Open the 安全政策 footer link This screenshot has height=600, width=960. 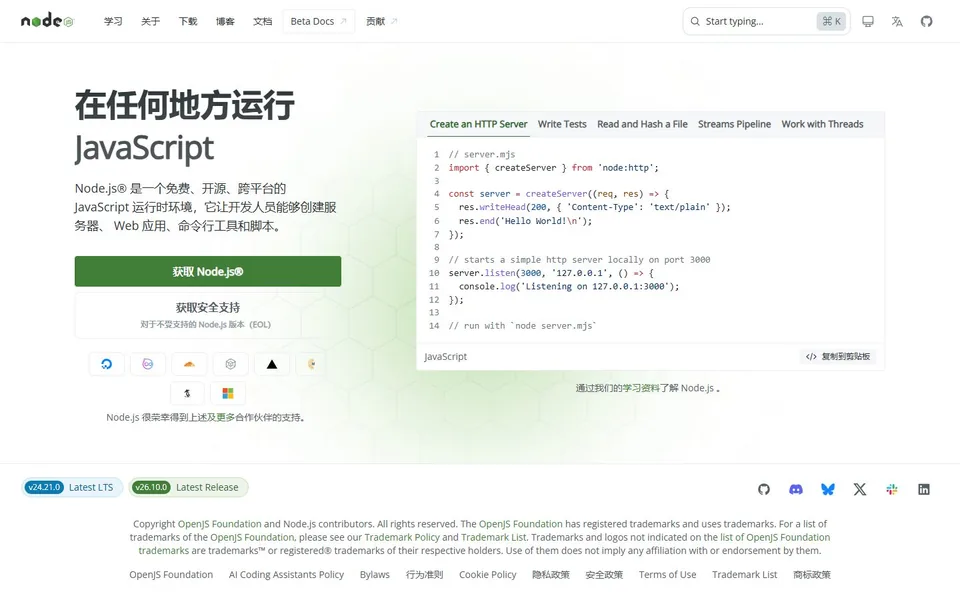[604, 574]
